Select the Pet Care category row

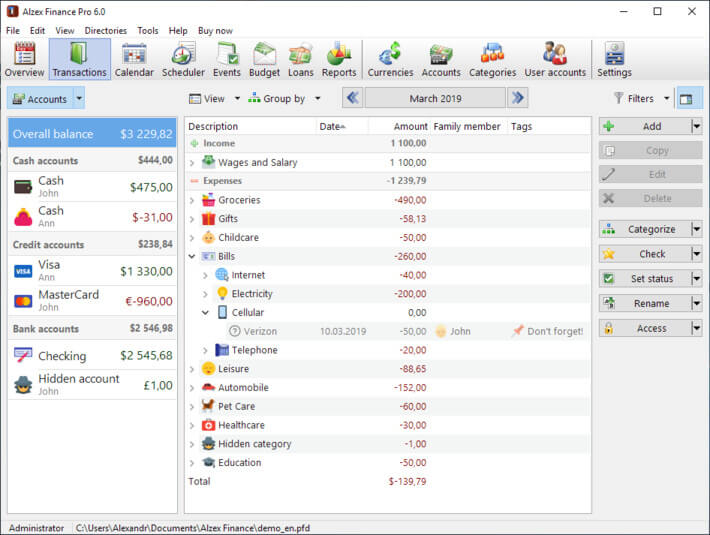point(388,406)
